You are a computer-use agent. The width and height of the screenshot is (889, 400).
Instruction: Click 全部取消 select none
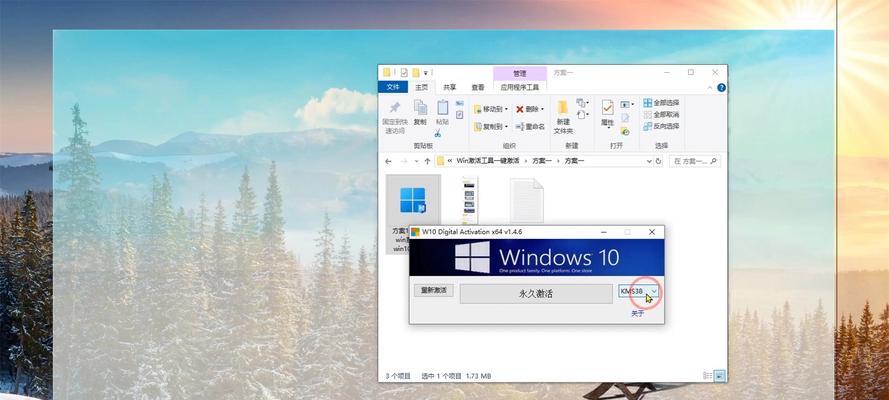[x=661, y=114]
